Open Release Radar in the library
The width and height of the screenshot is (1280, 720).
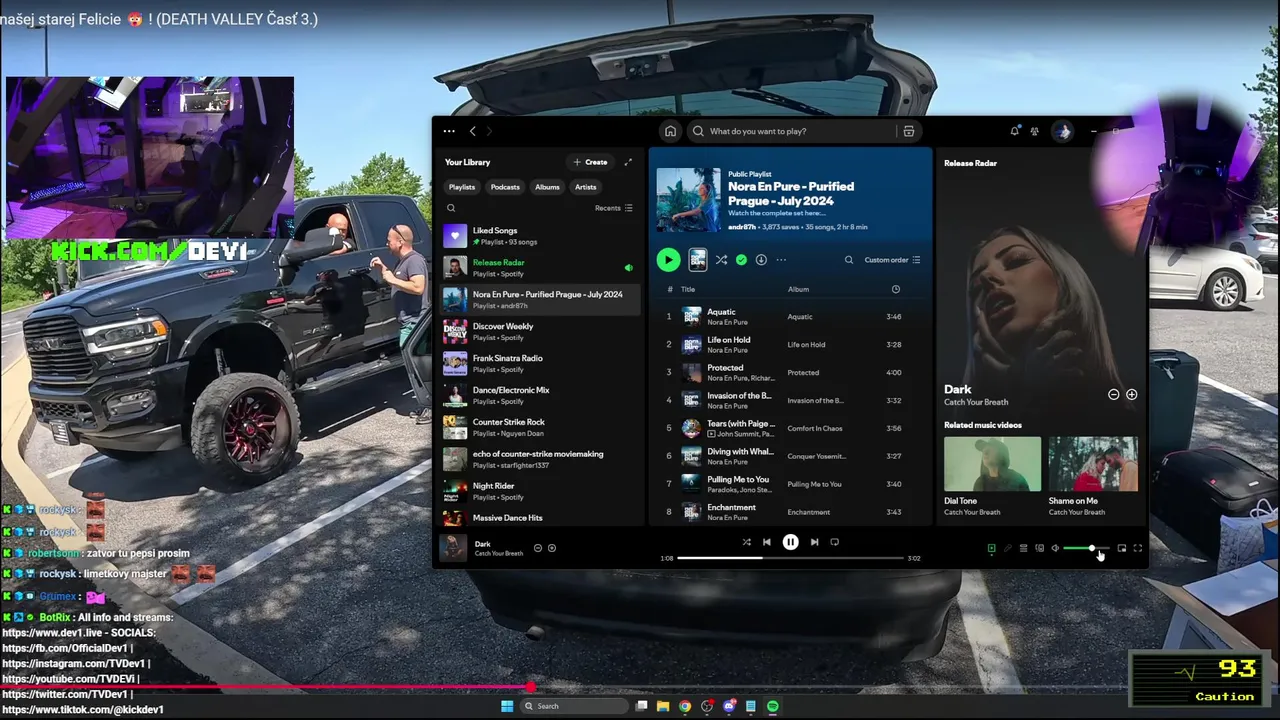click(540, 268)
